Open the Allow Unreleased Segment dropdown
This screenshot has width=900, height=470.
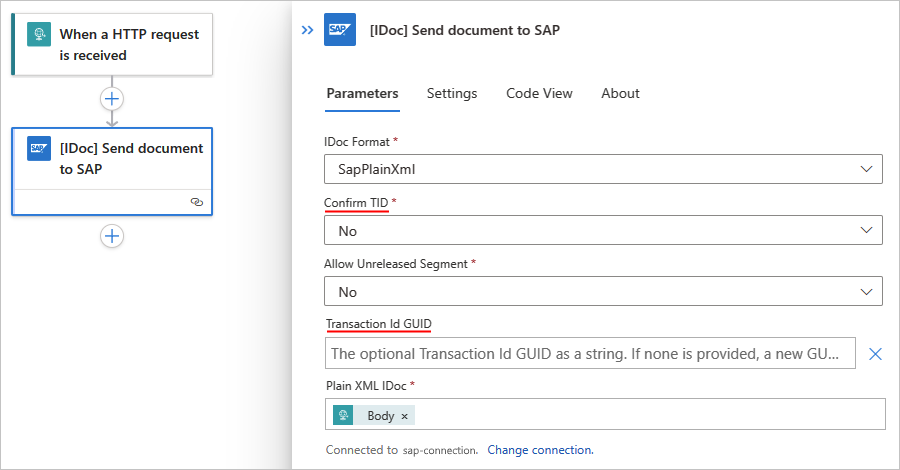(603, 292)
